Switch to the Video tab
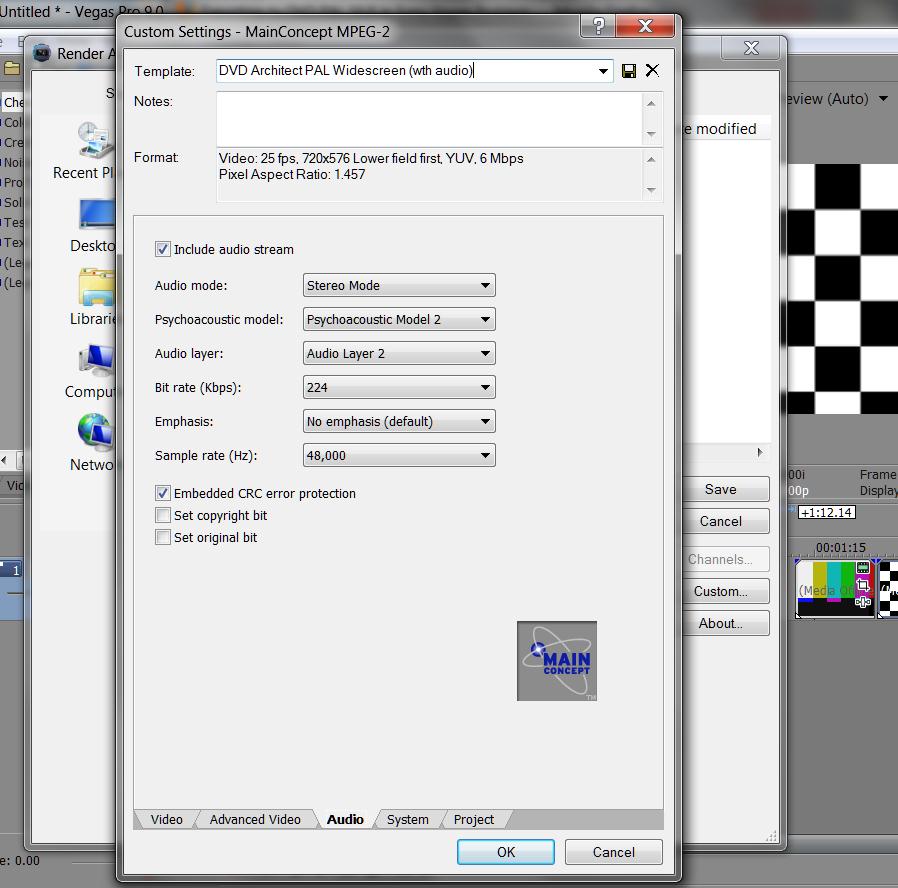Viewport: 898px width, 888px height. click(167, 819)
